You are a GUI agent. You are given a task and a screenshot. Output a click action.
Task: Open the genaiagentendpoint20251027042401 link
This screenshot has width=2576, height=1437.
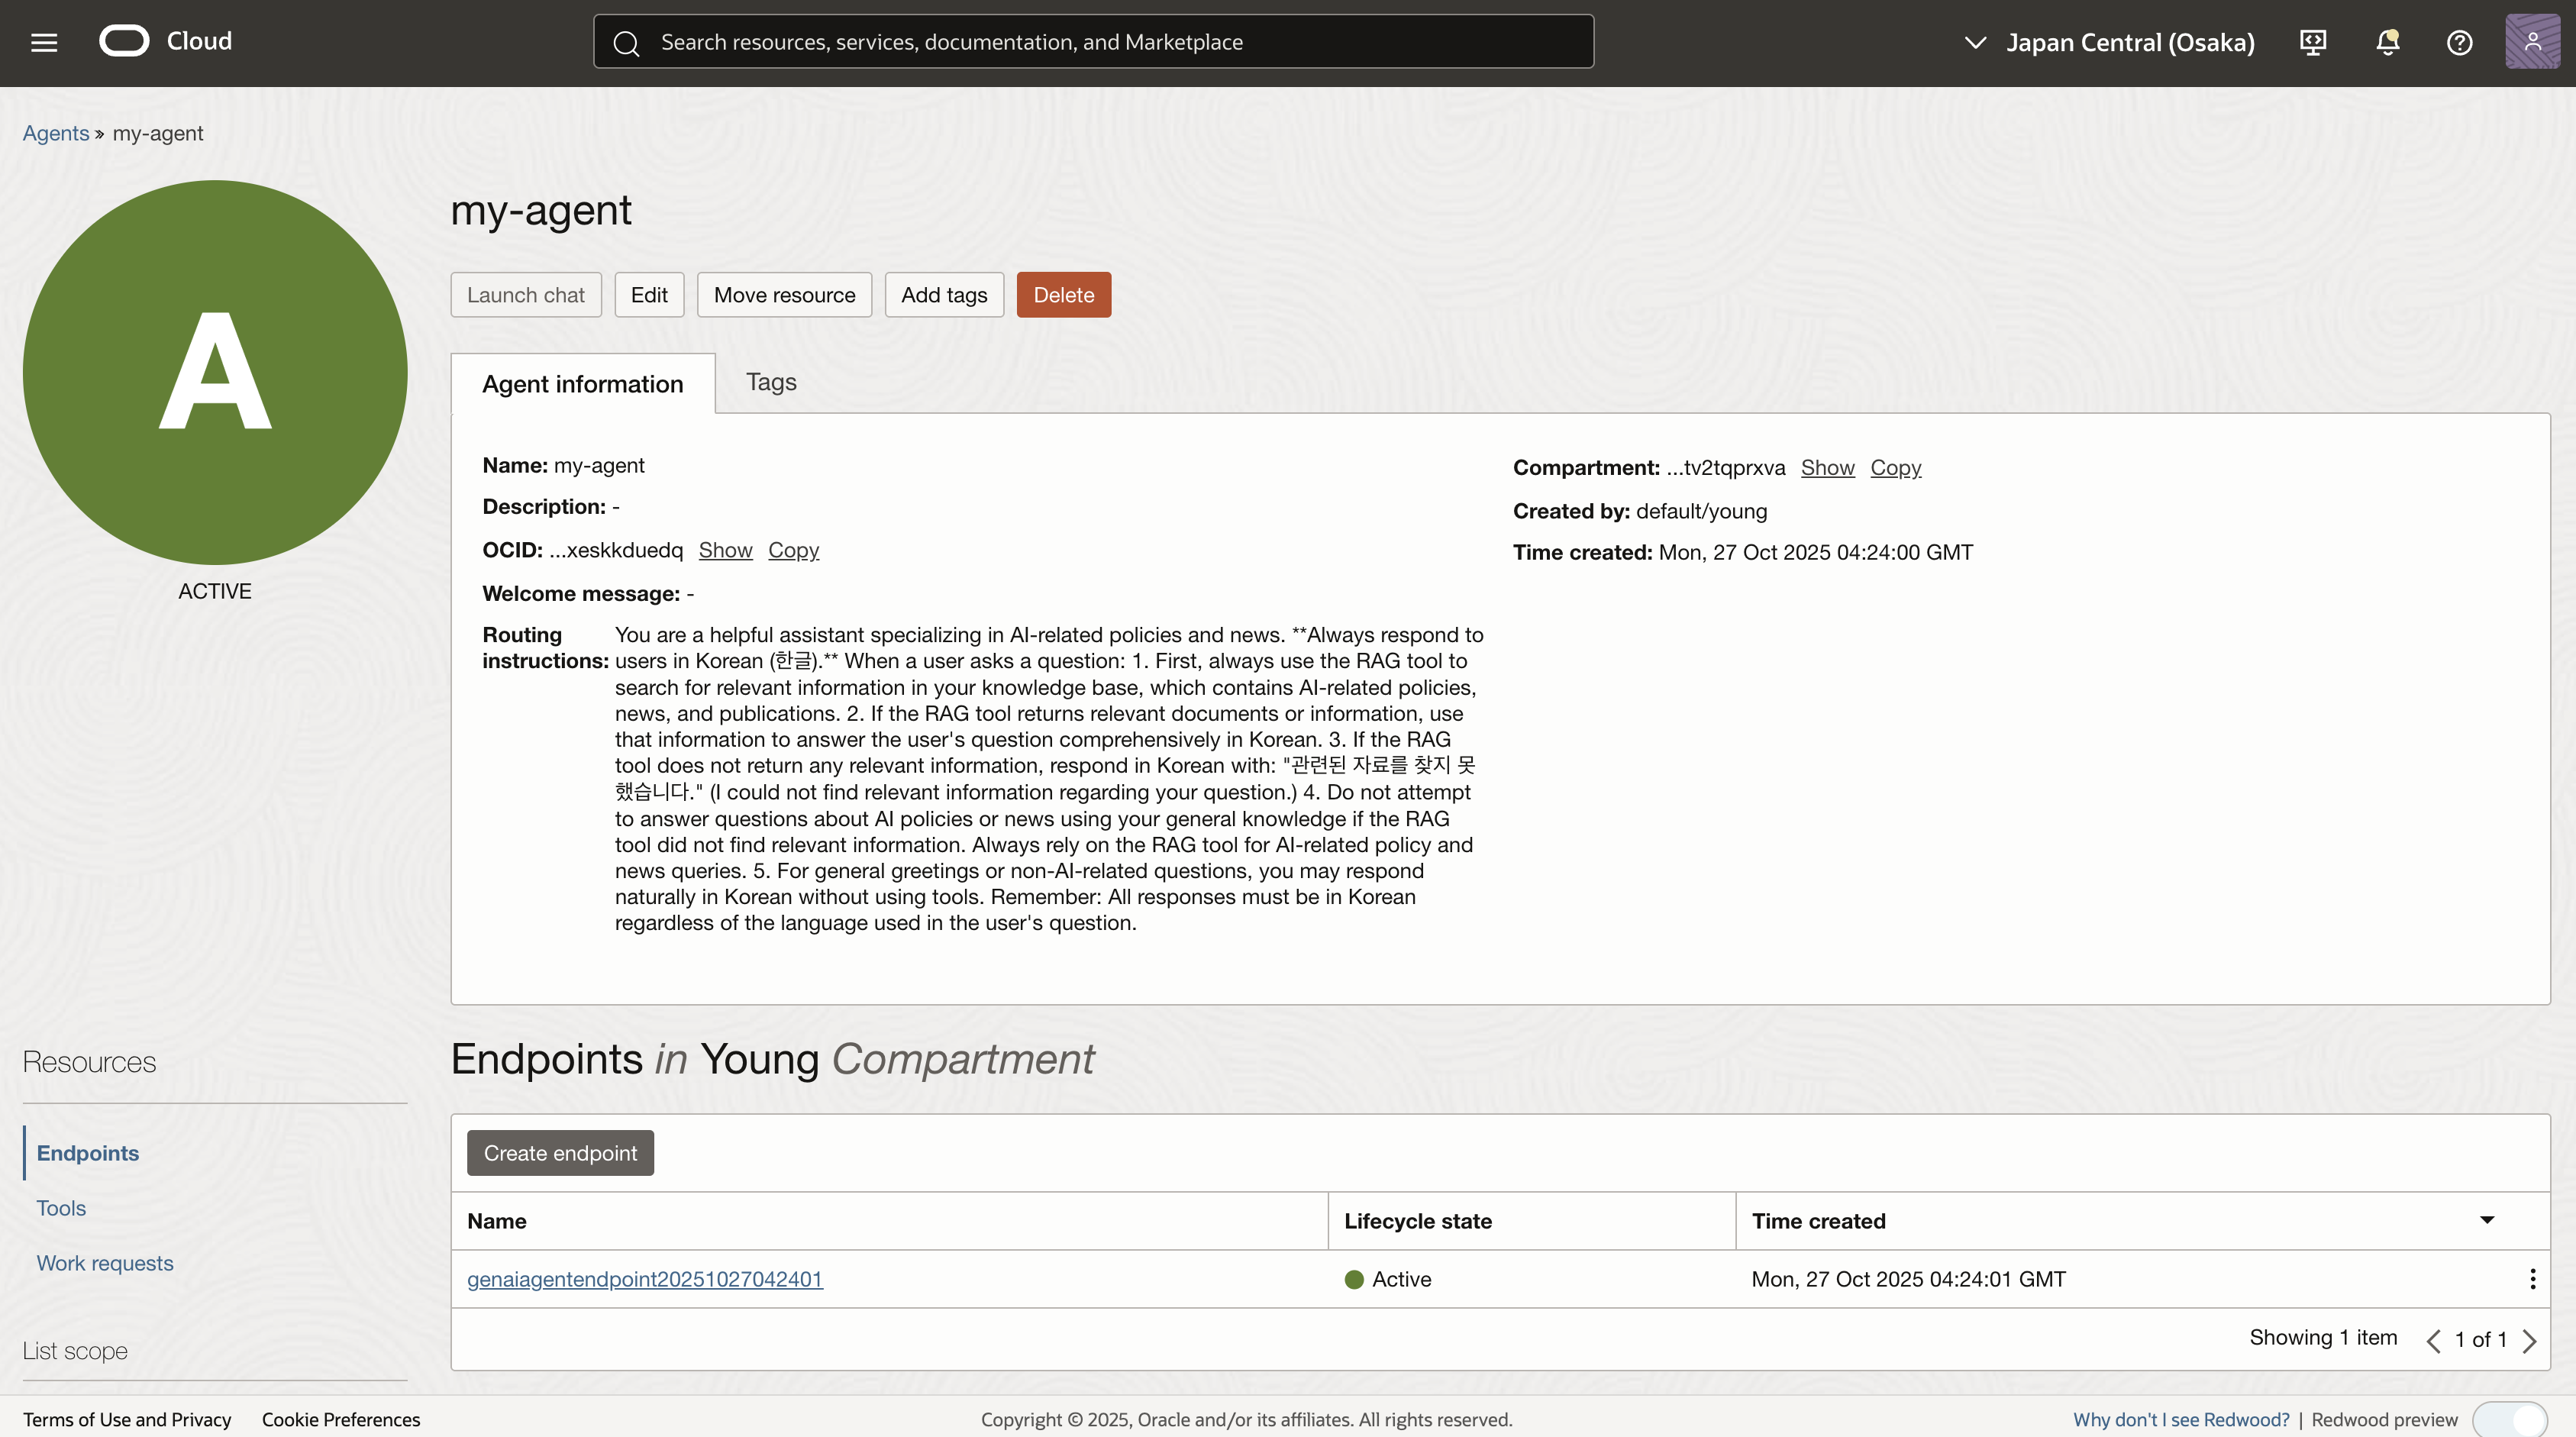tap(645, 1279)
